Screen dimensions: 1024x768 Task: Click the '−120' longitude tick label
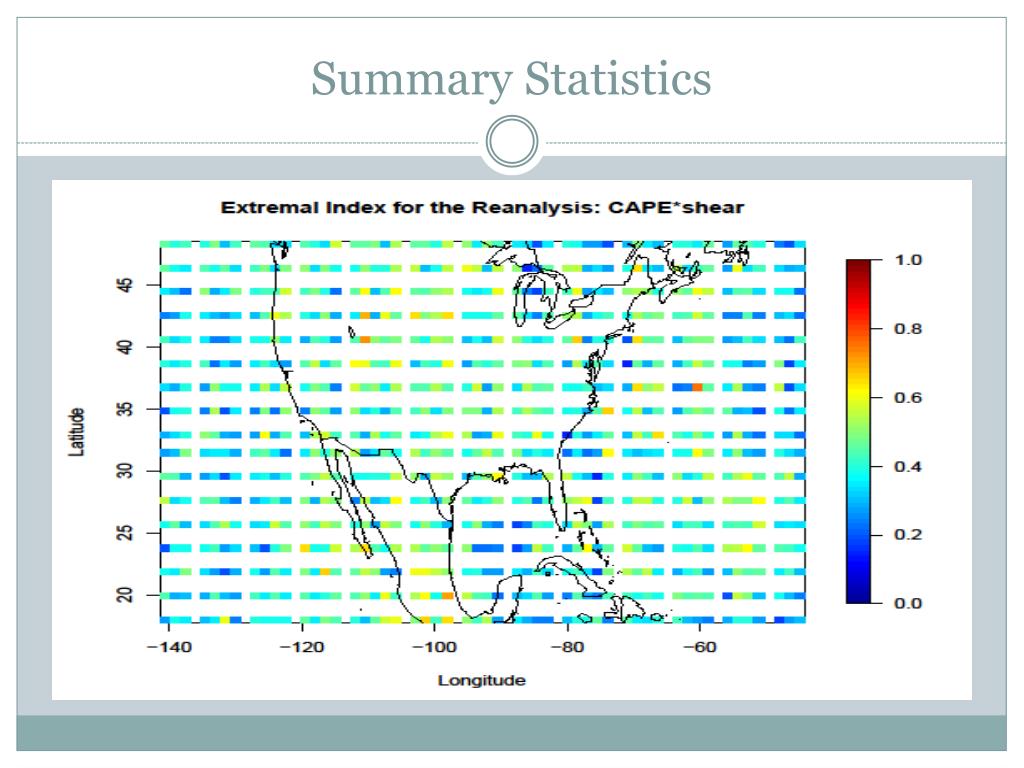pos(302,647)
